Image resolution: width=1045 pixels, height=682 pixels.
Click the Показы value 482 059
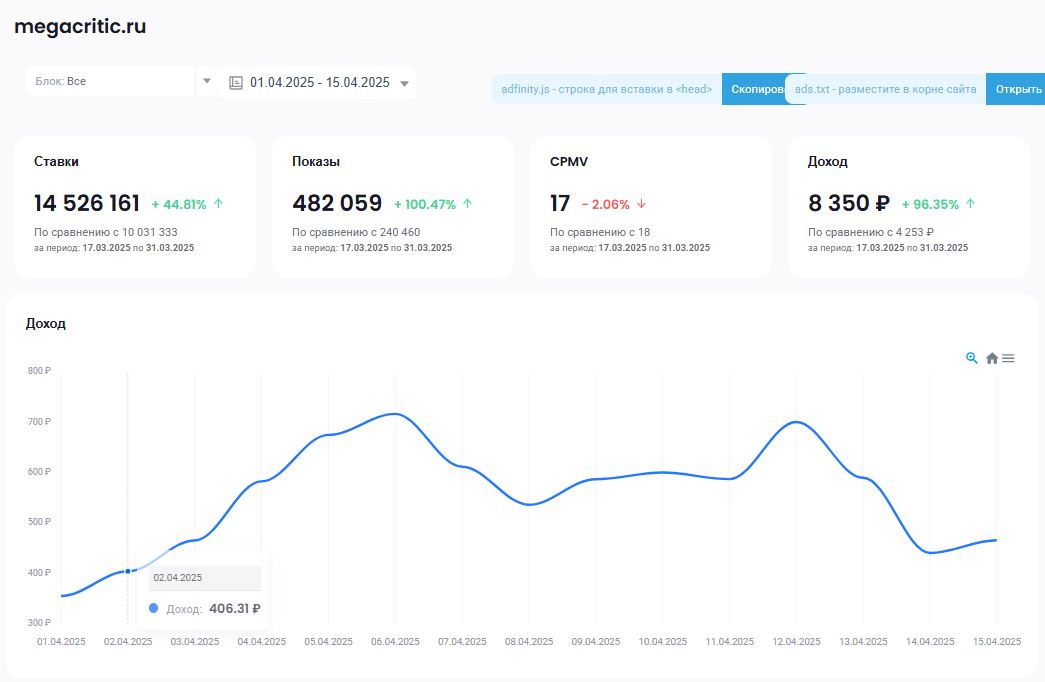click(337, 203)
